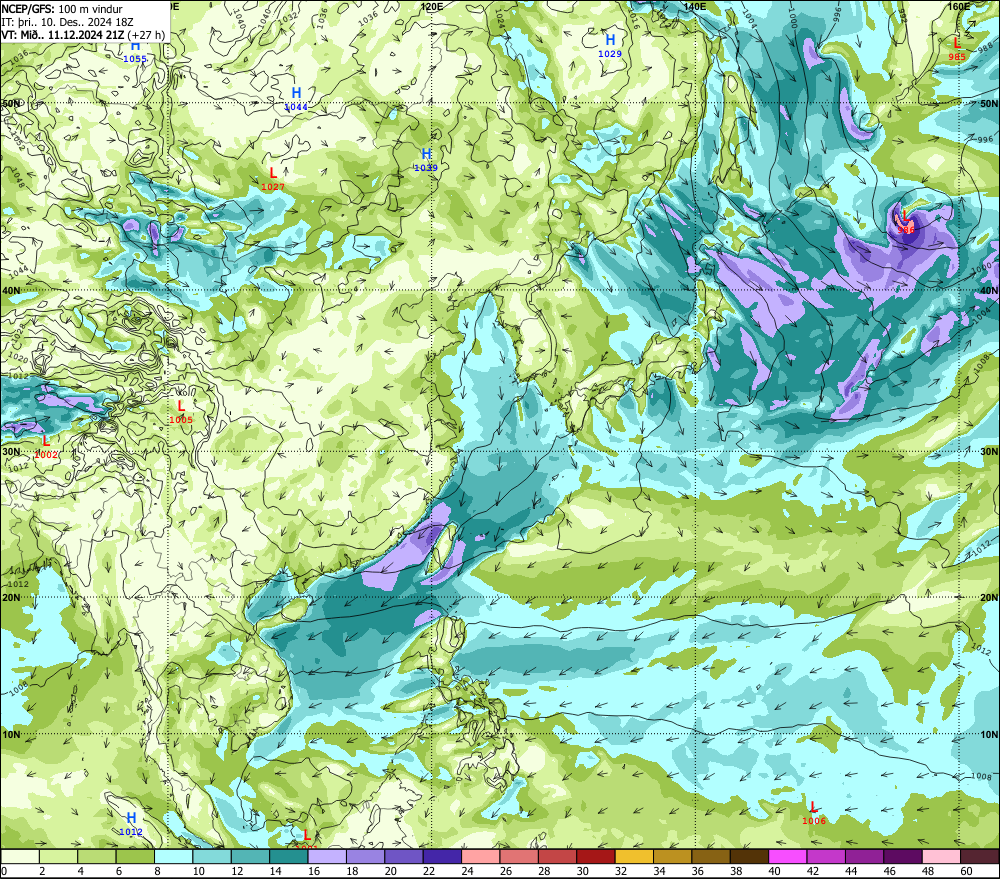Click the legend value 60

966,871
